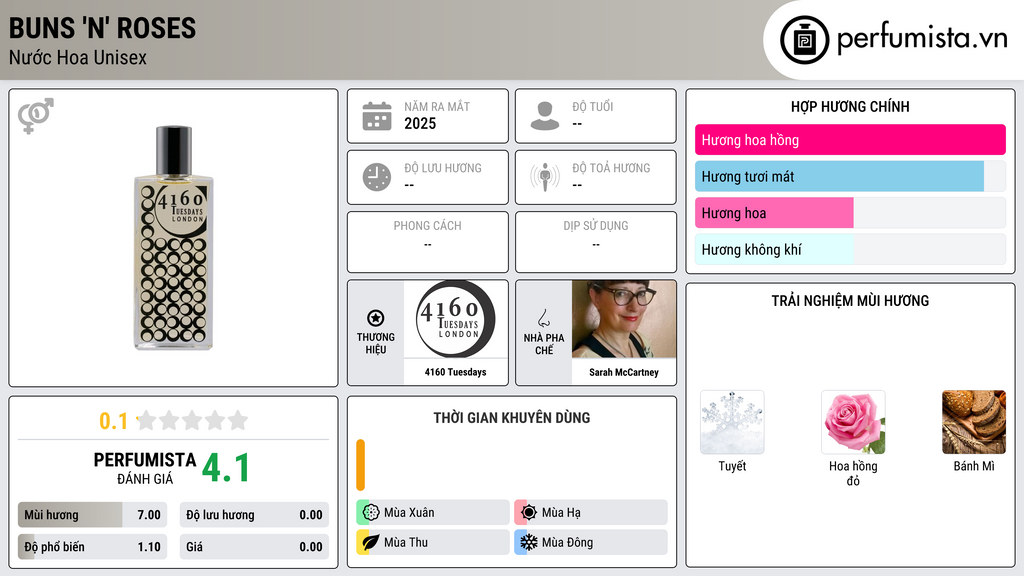Click the sun icon for Mùa Hạ

pyautogui.click(x=529, y=513)
